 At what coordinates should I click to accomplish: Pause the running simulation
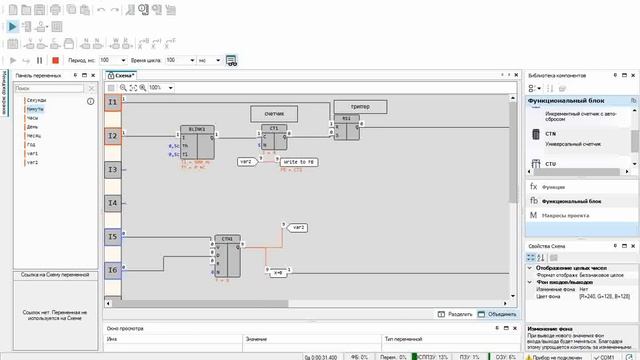[x=40, y=60]
